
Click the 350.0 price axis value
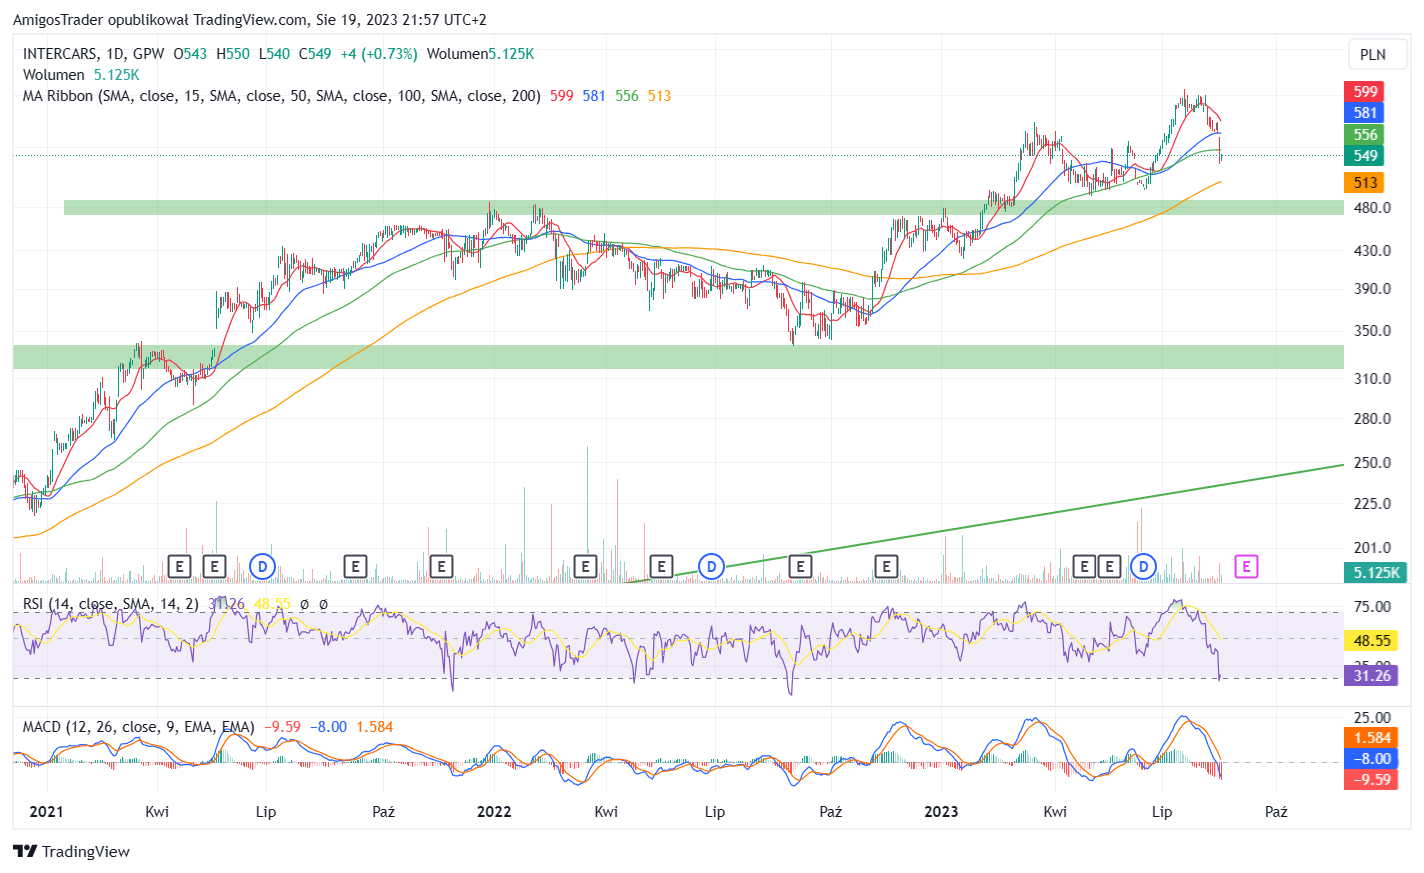pos(1372,331)
